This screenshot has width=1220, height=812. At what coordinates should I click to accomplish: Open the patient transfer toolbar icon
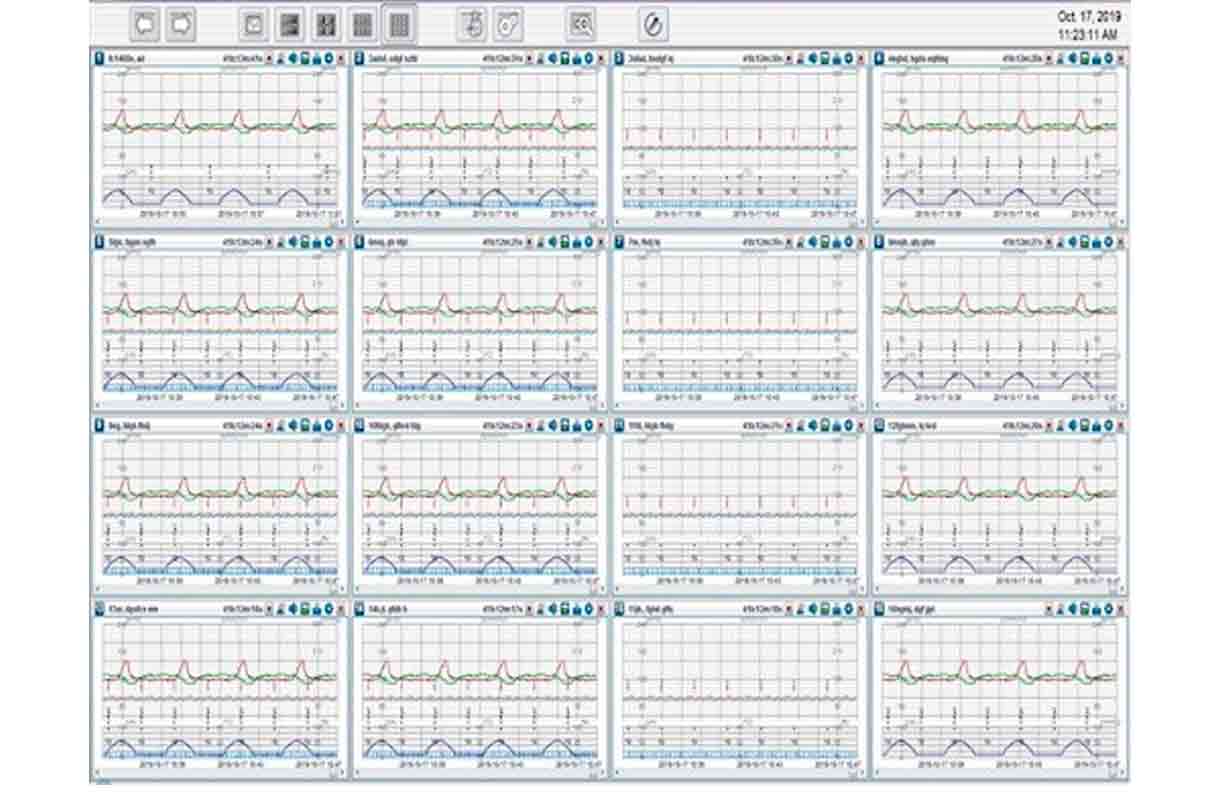(472, 23)
